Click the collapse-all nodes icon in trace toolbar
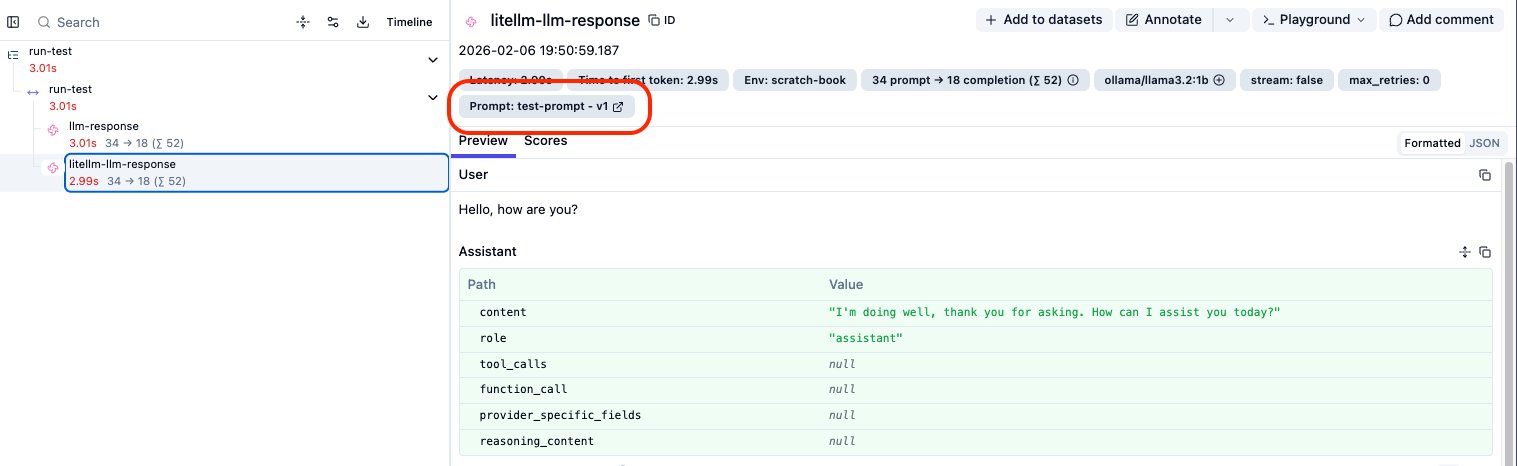This screenshot has height=466, width=1517. click(303, 22)
